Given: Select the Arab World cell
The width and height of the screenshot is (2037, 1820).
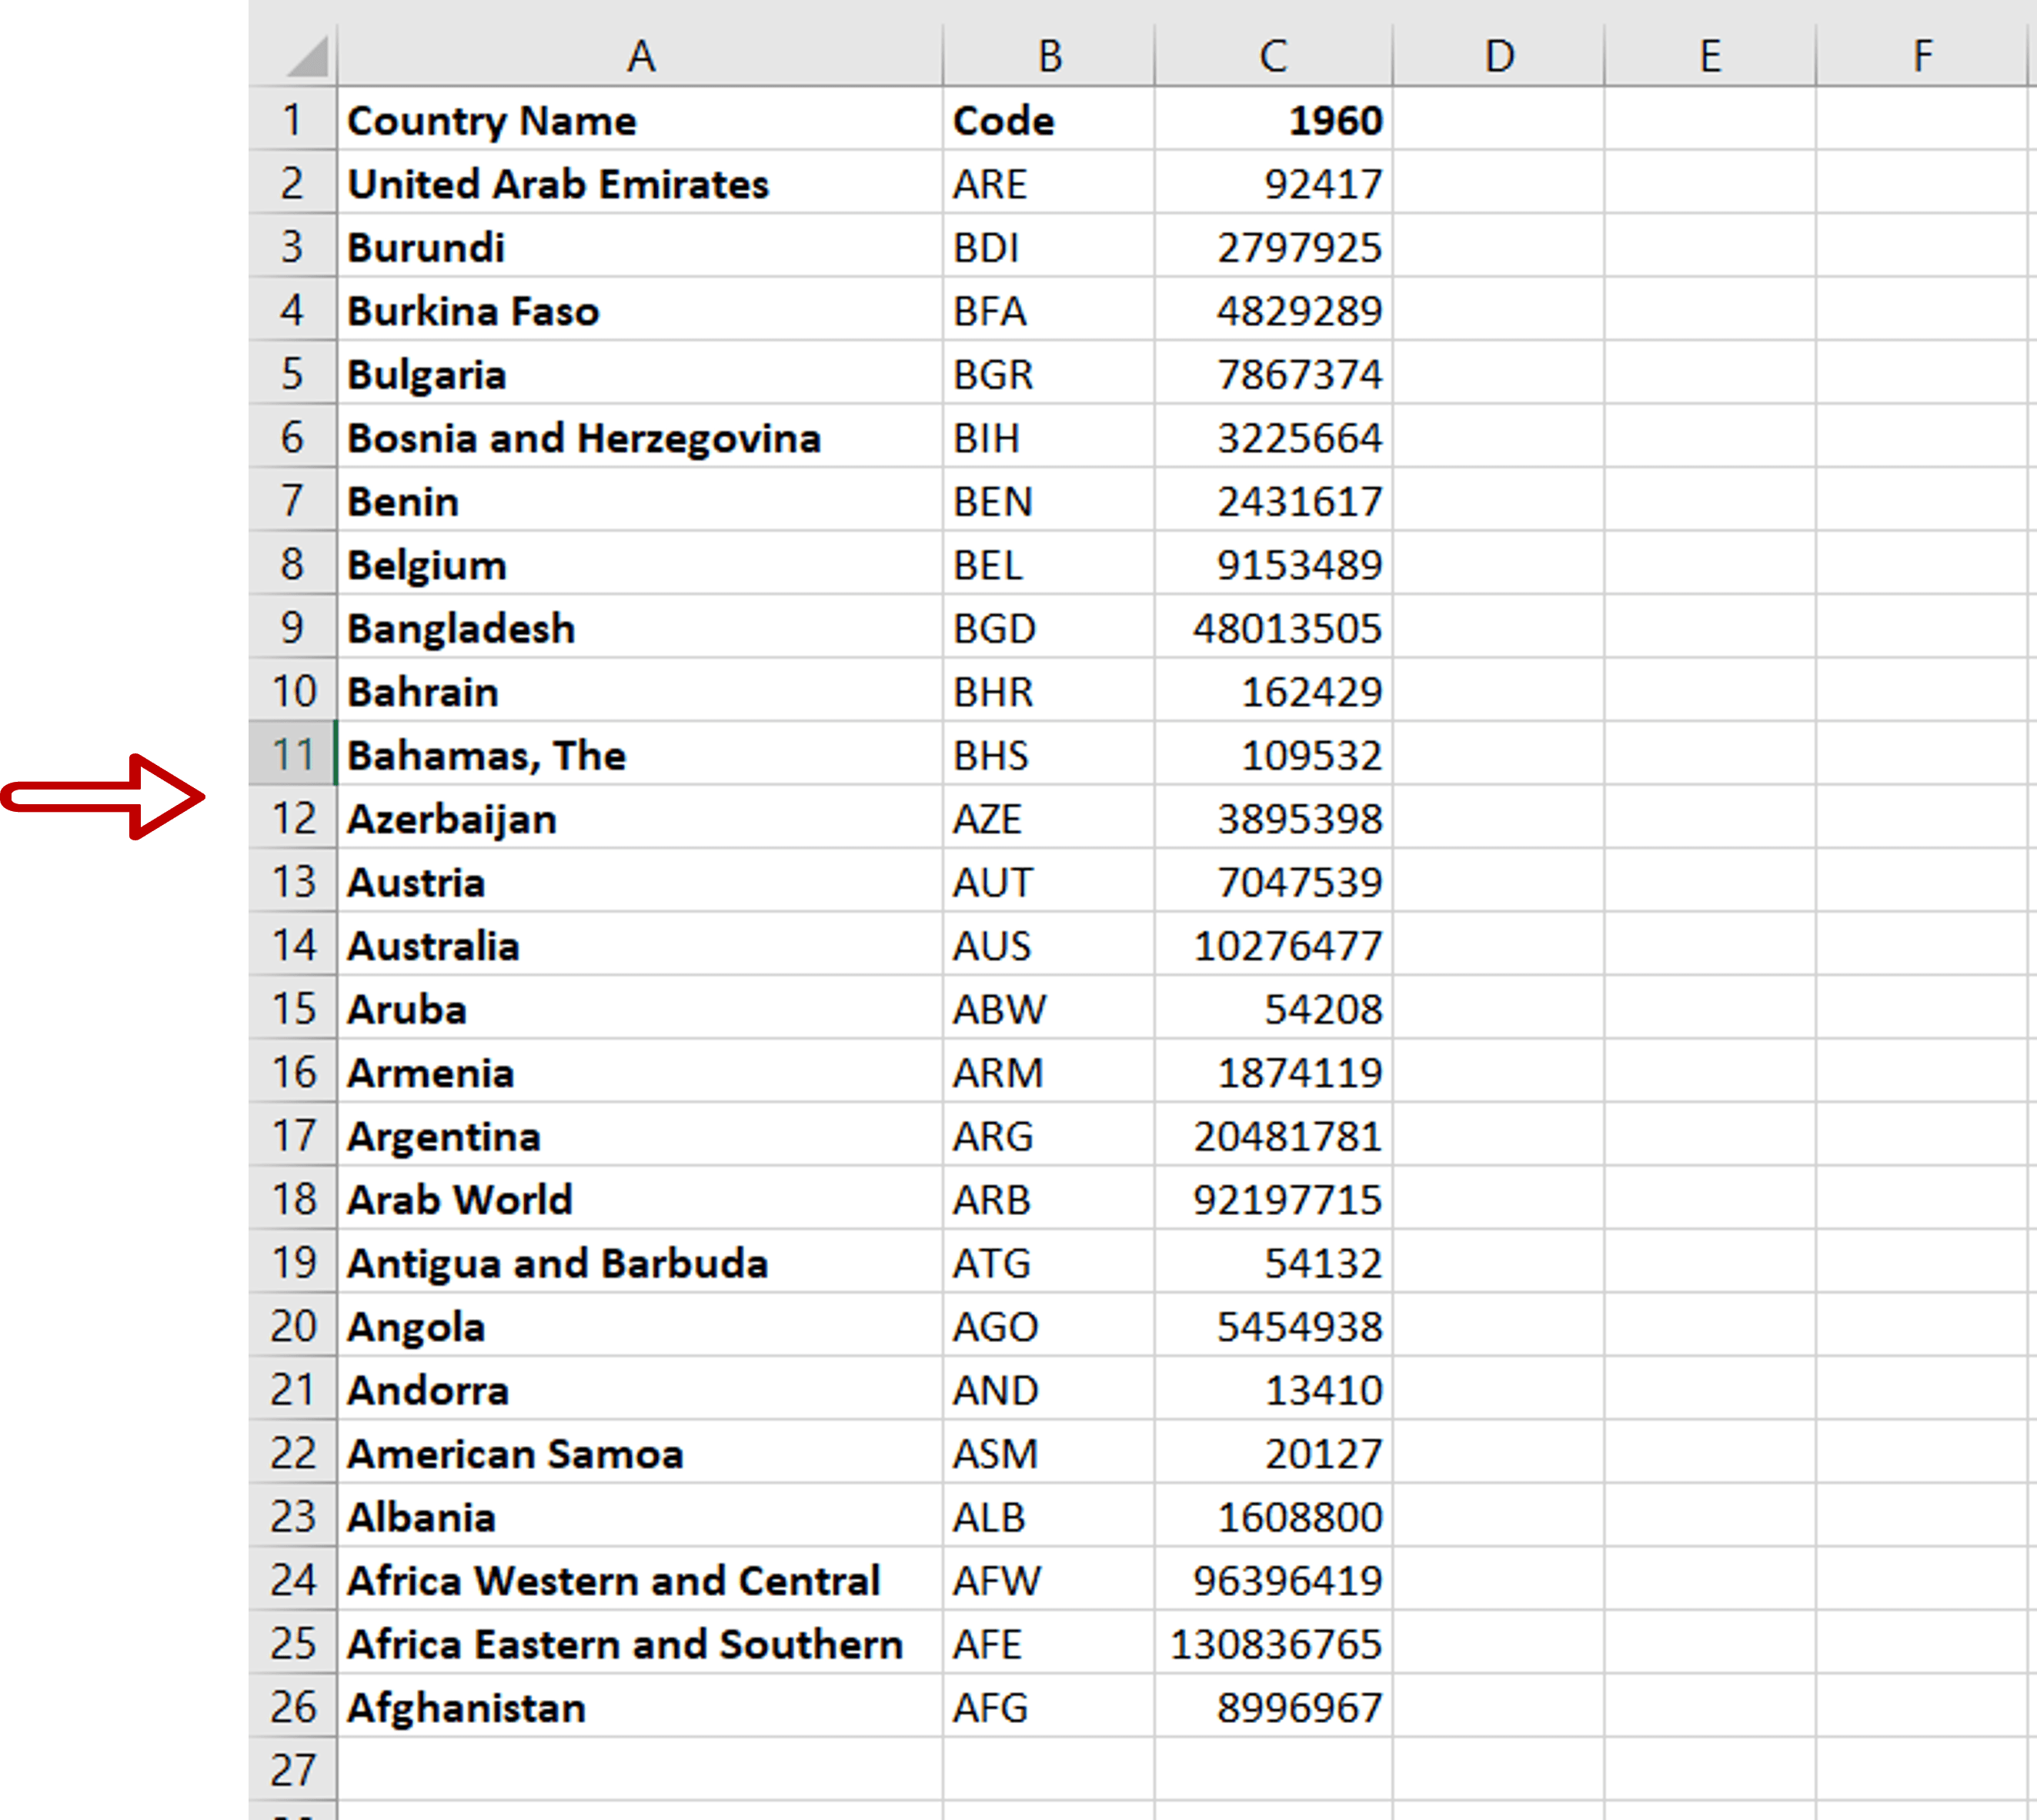Looking at the screenshot, I should tap(640, 1199).
